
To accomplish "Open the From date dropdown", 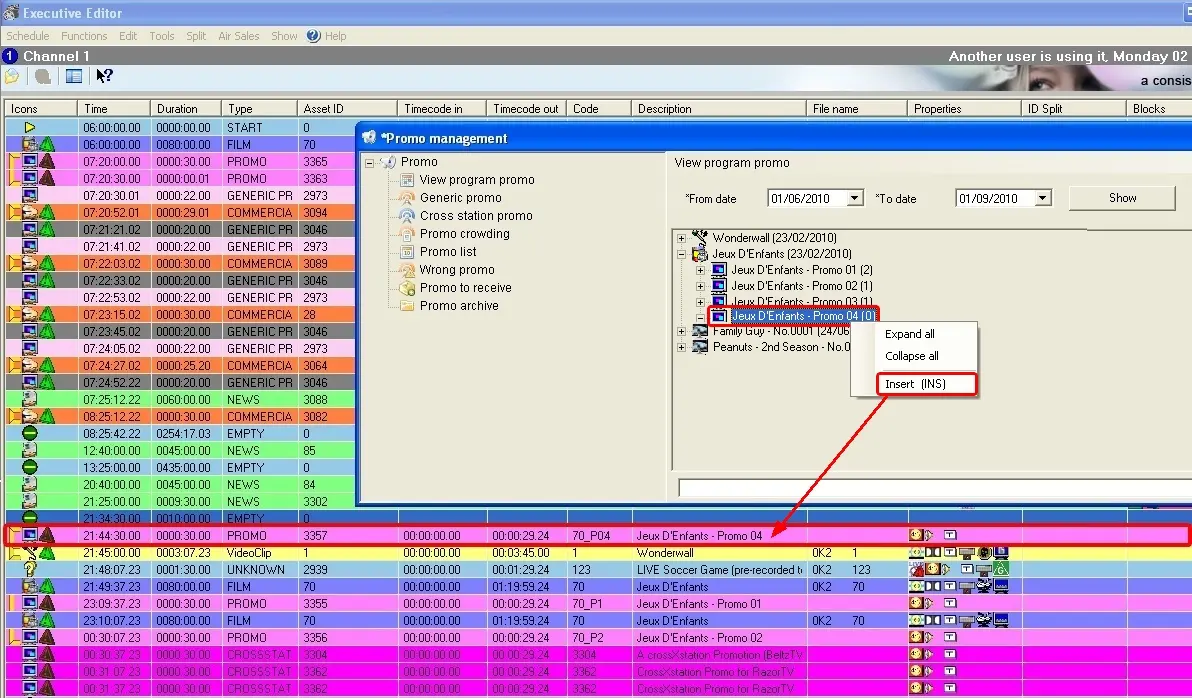I will click(854, 199).
